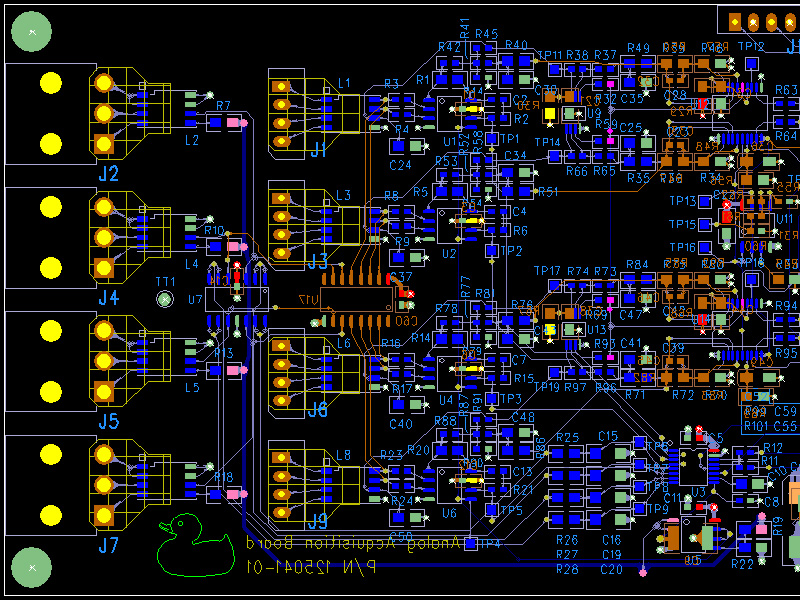Screen dimensions: 800x600
Task: Click the bottom-left green mounting hole
Action: [32, 567]
